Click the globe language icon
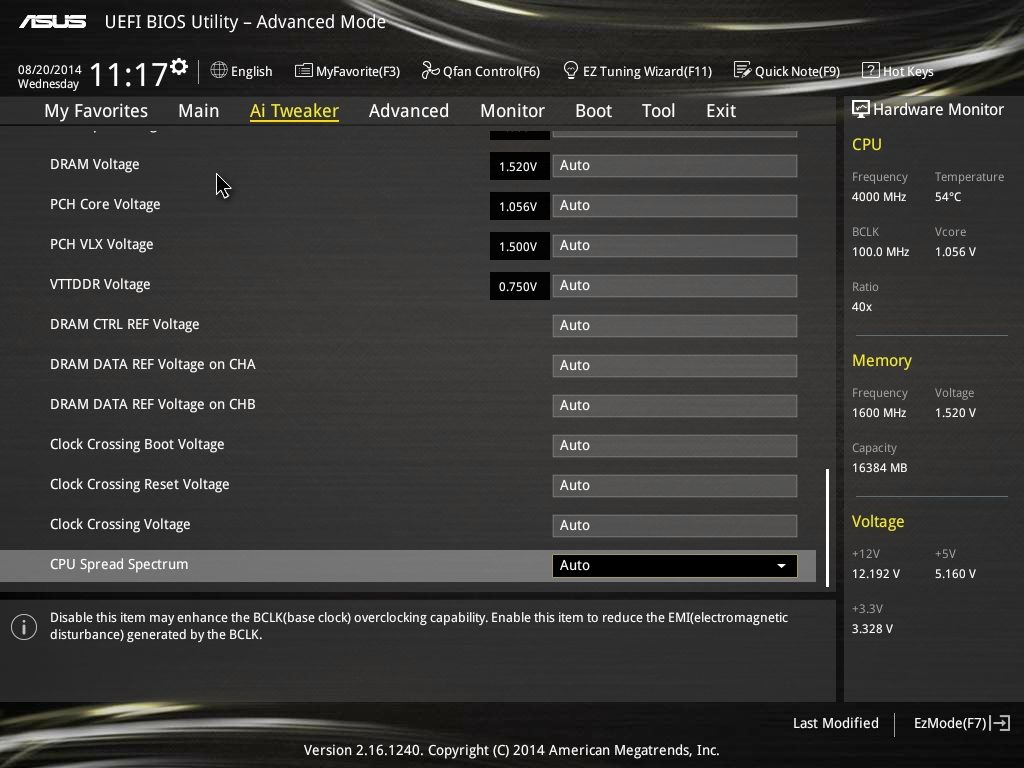The height and width of the screenshot is (768, 1024). click(x=219, y=70)
